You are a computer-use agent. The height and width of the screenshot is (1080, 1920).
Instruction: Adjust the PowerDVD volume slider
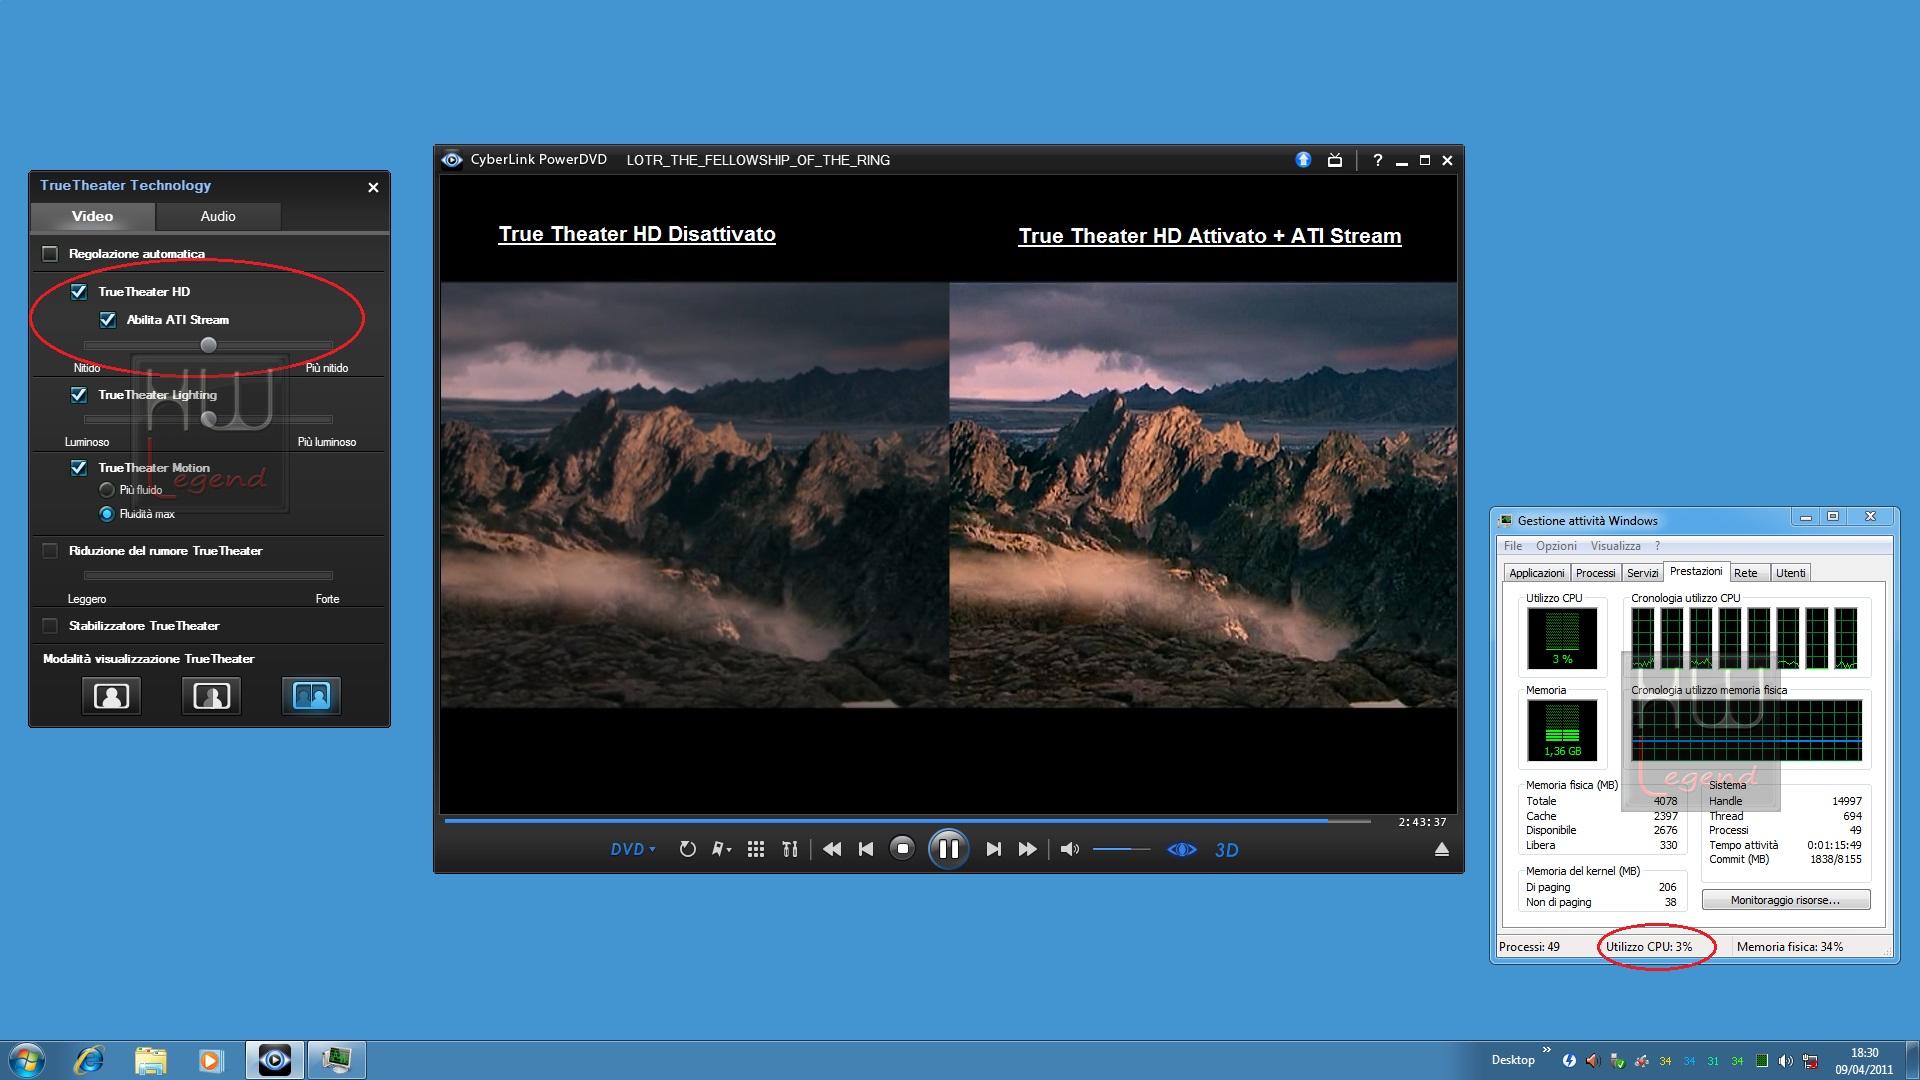click(1121, 849)
